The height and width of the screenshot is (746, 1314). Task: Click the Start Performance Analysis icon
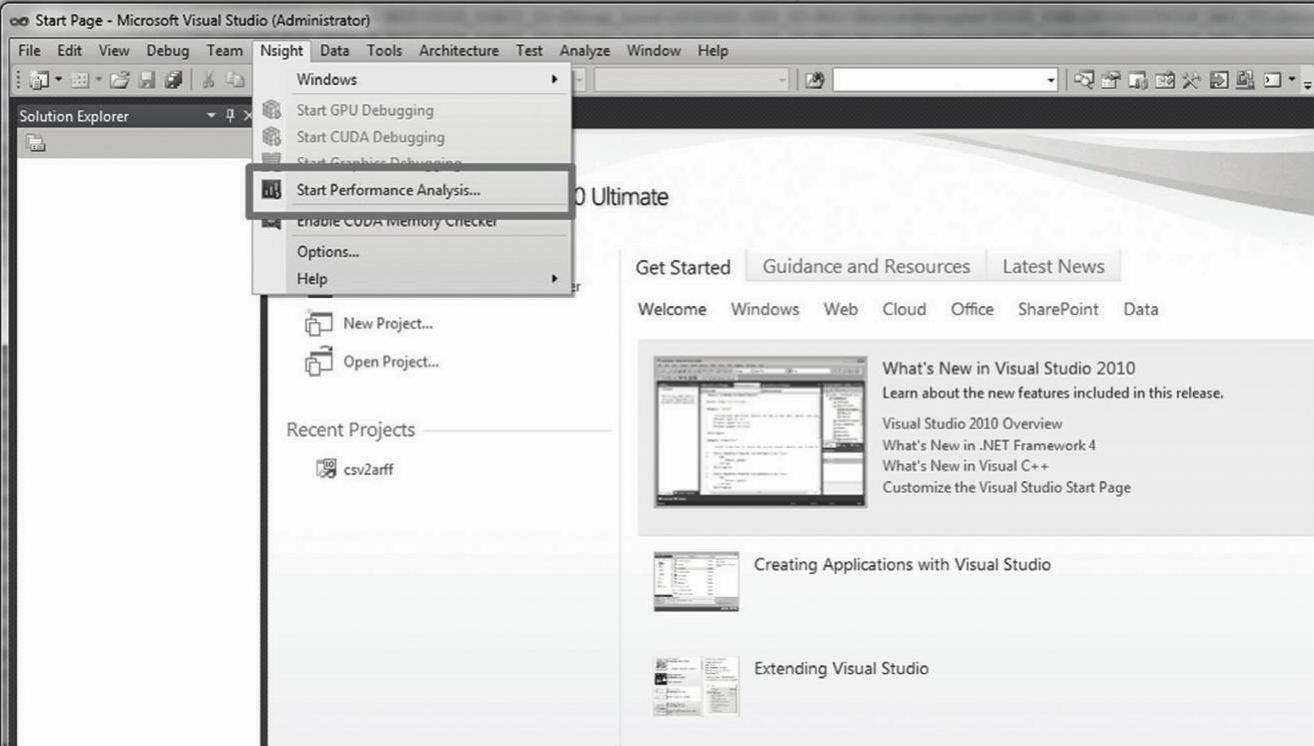click(271, 189)
